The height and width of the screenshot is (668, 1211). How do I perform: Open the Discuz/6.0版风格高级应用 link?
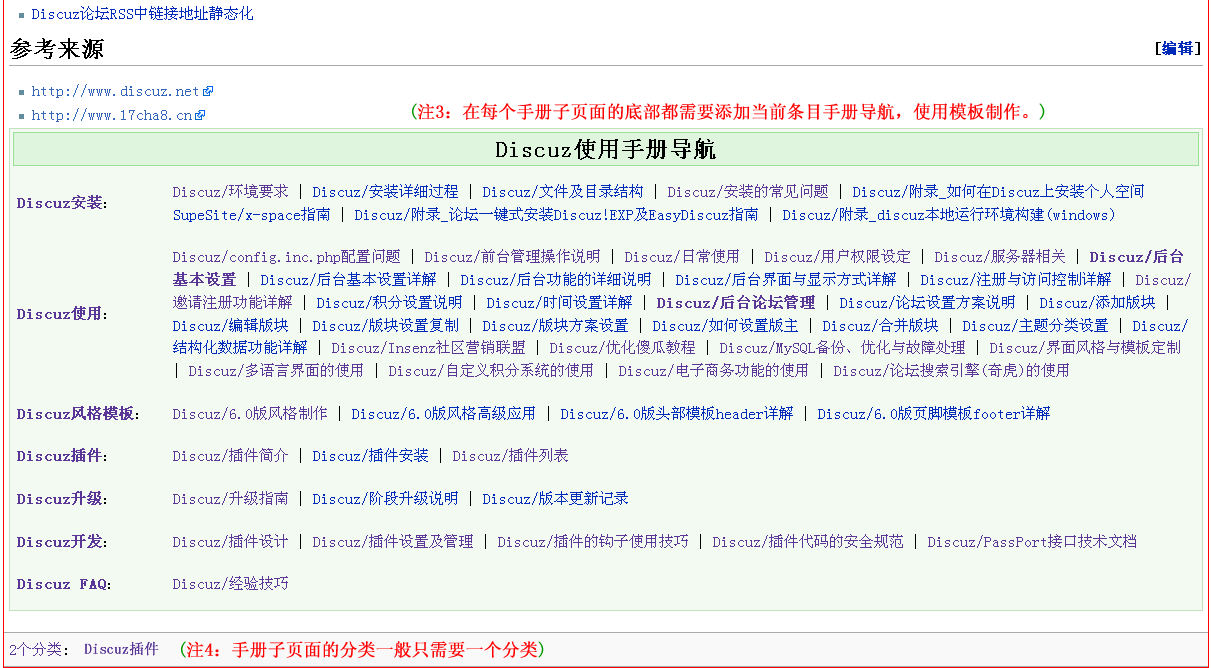point(443,413)
